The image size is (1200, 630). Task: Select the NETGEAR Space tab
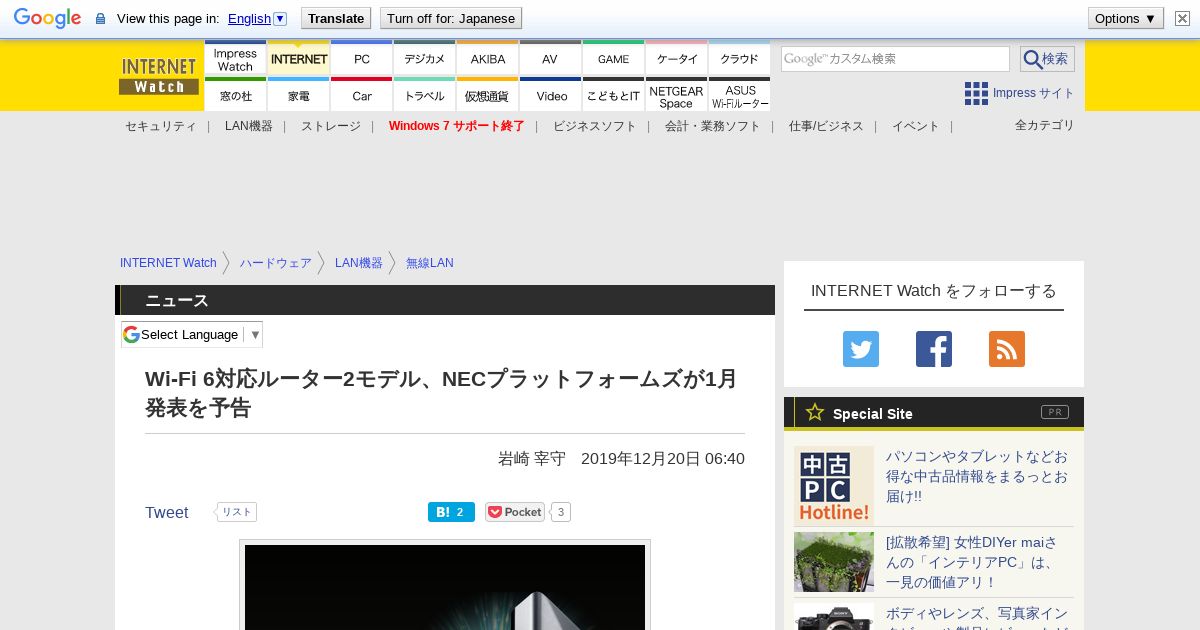[676, 95]
